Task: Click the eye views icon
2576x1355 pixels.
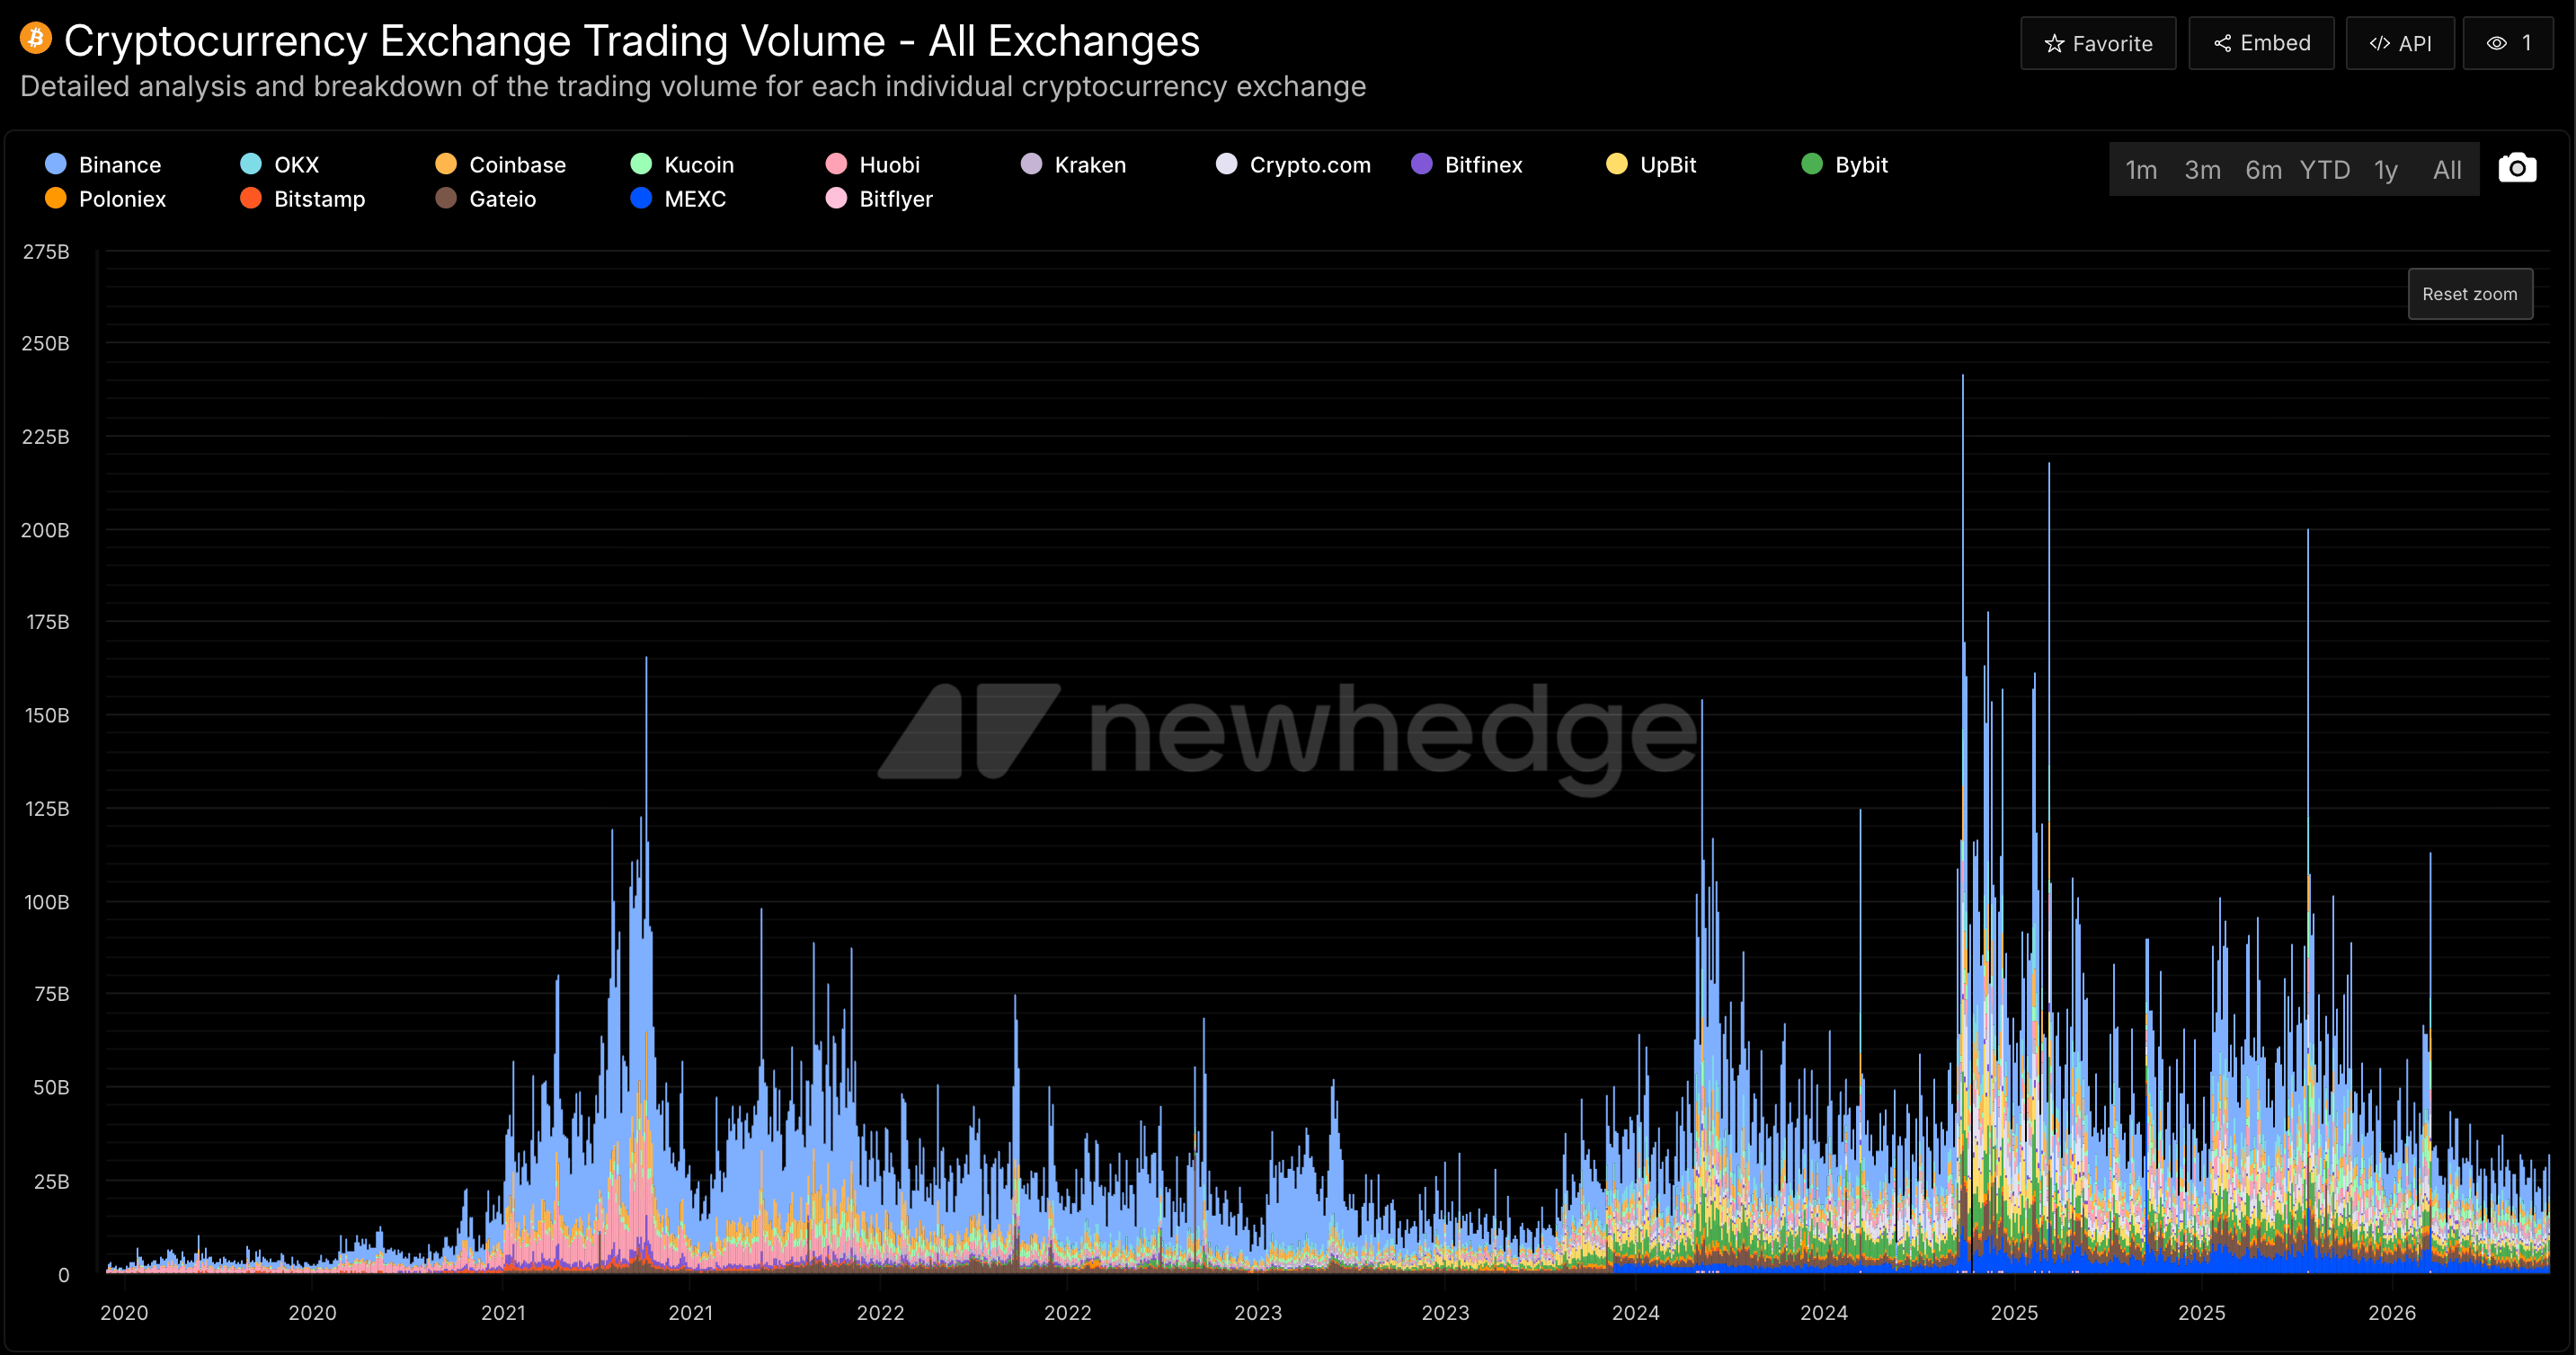Action: [x=2497, y=43]
